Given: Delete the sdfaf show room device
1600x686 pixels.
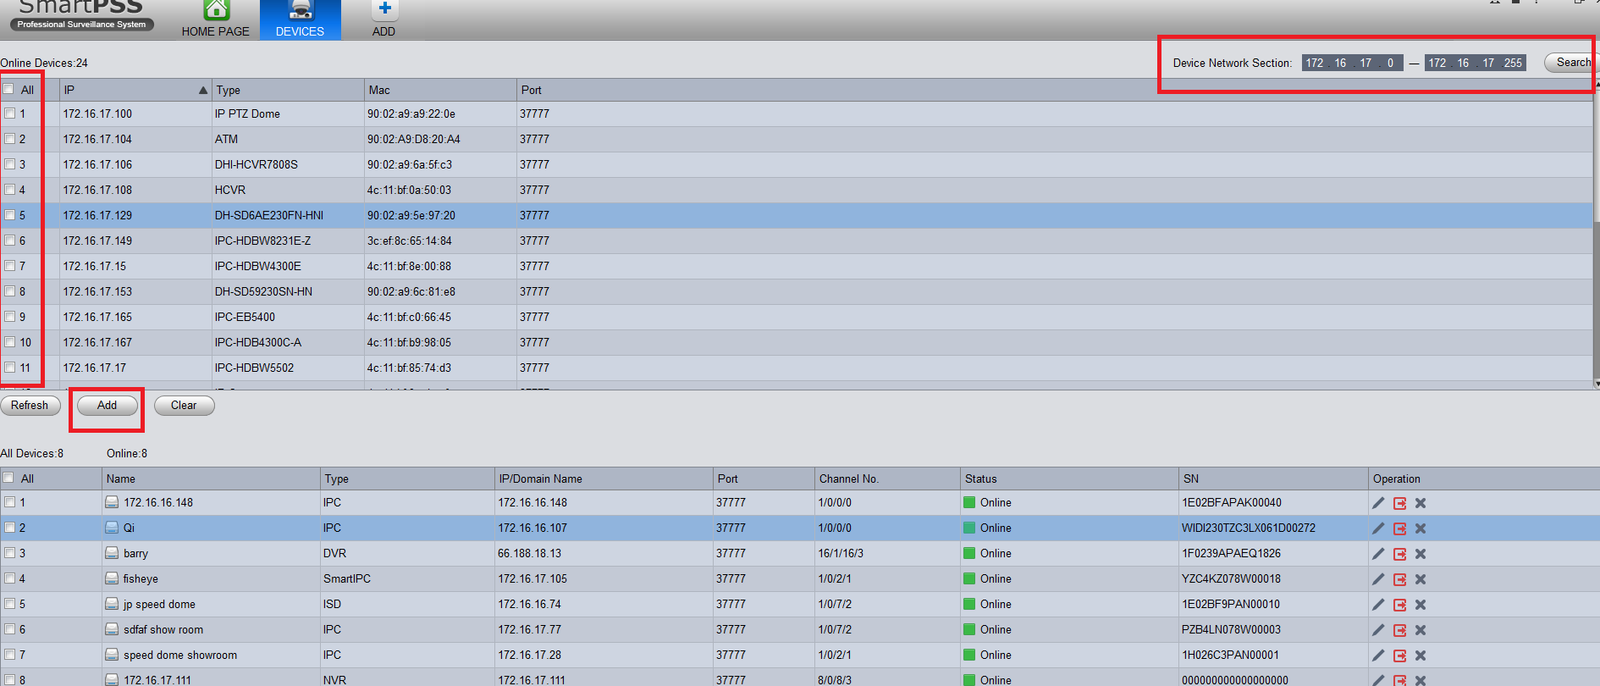Looking at the screenshot, I should (x=1420, y=630).
